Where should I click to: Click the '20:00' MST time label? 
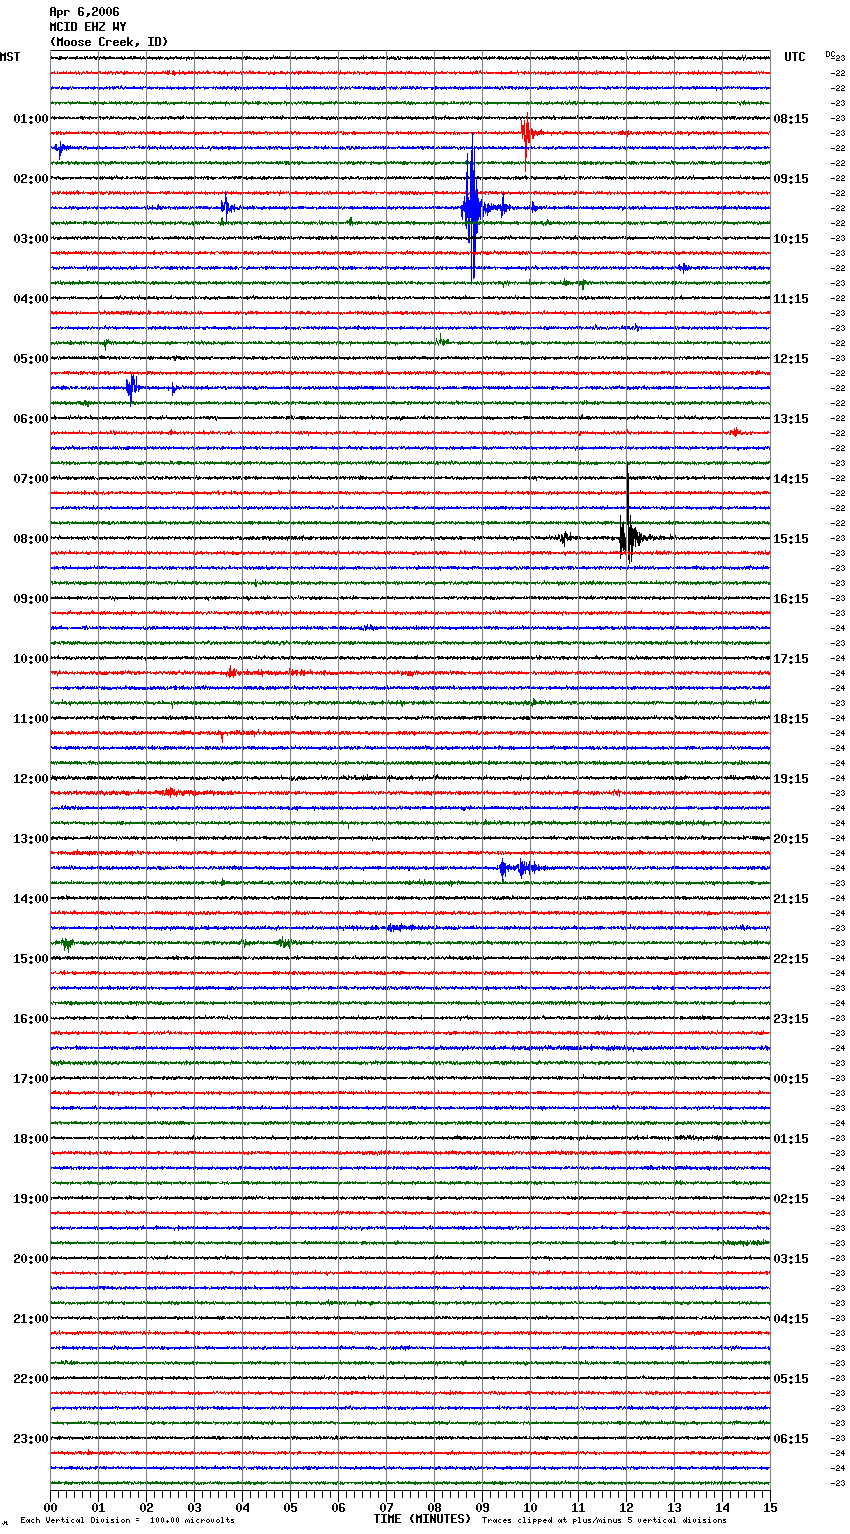[31, 1259]
